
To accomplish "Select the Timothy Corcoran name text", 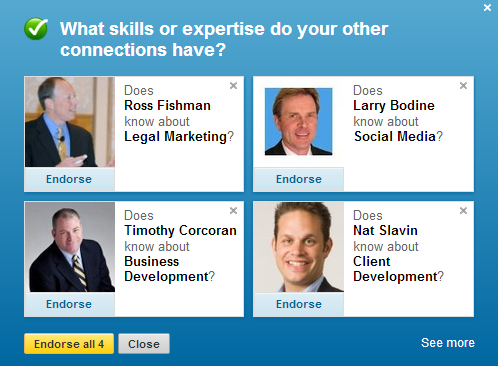I will tap(180, 231).
